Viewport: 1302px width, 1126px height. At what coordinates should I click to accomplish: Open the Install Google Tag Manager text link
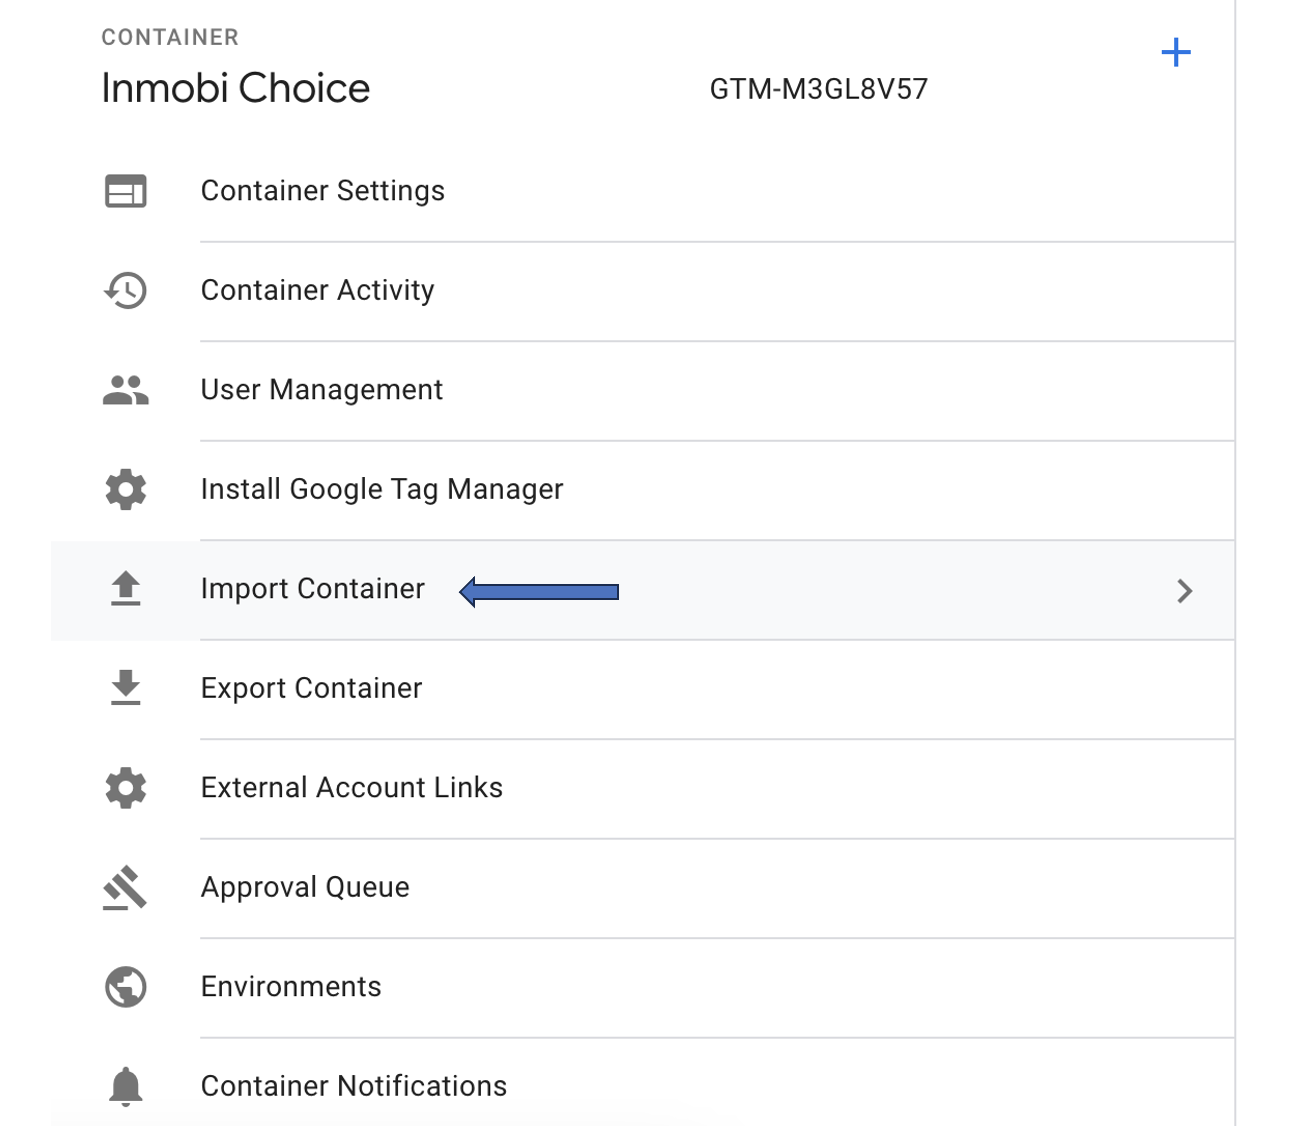pos(382,489)
